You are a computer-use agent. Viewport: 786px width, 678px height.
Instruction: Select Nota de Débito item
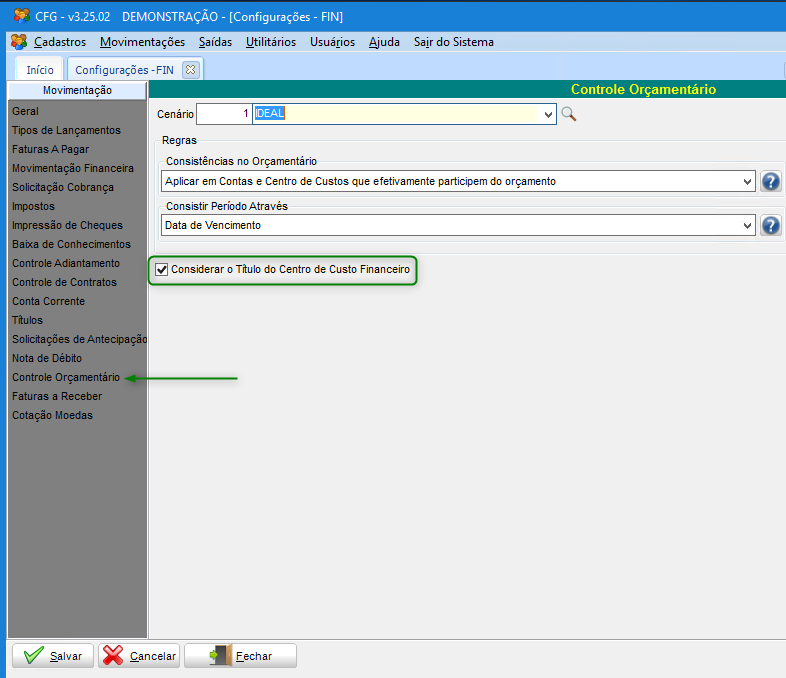47,358
